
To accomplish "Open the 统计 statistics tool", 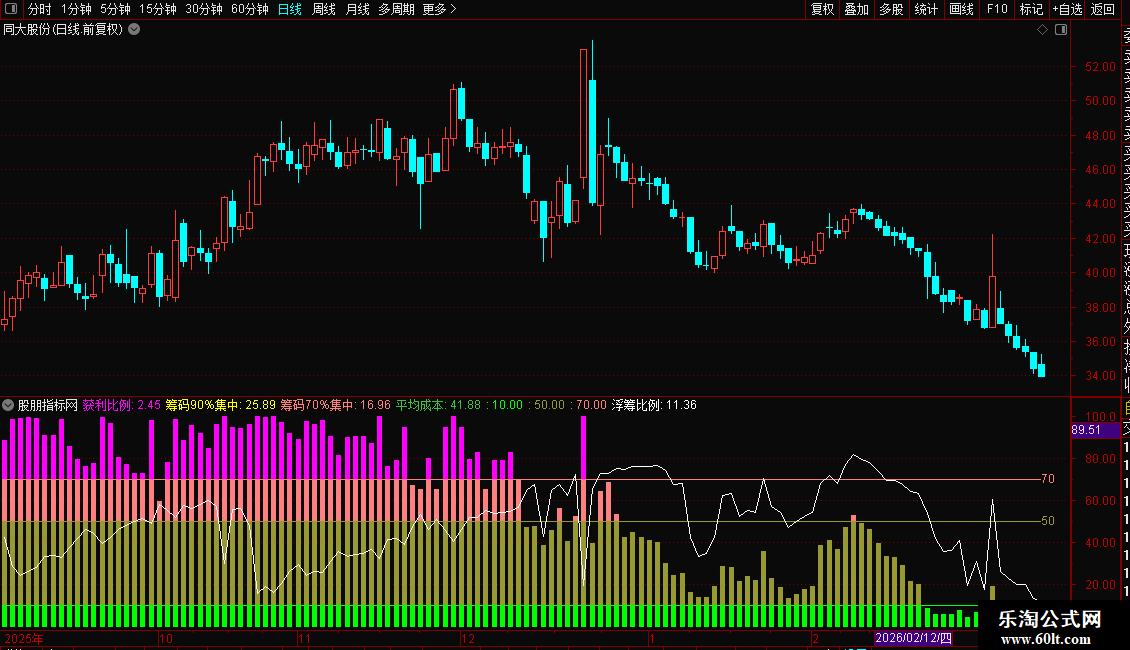I will coord(926,9).
